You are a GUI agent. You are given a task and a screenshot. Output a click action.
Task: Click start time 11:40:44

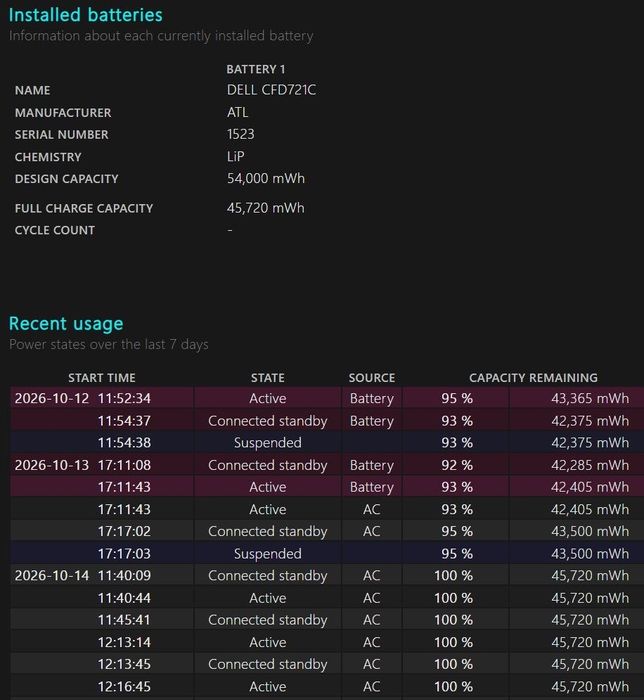(x=125, y=598)
